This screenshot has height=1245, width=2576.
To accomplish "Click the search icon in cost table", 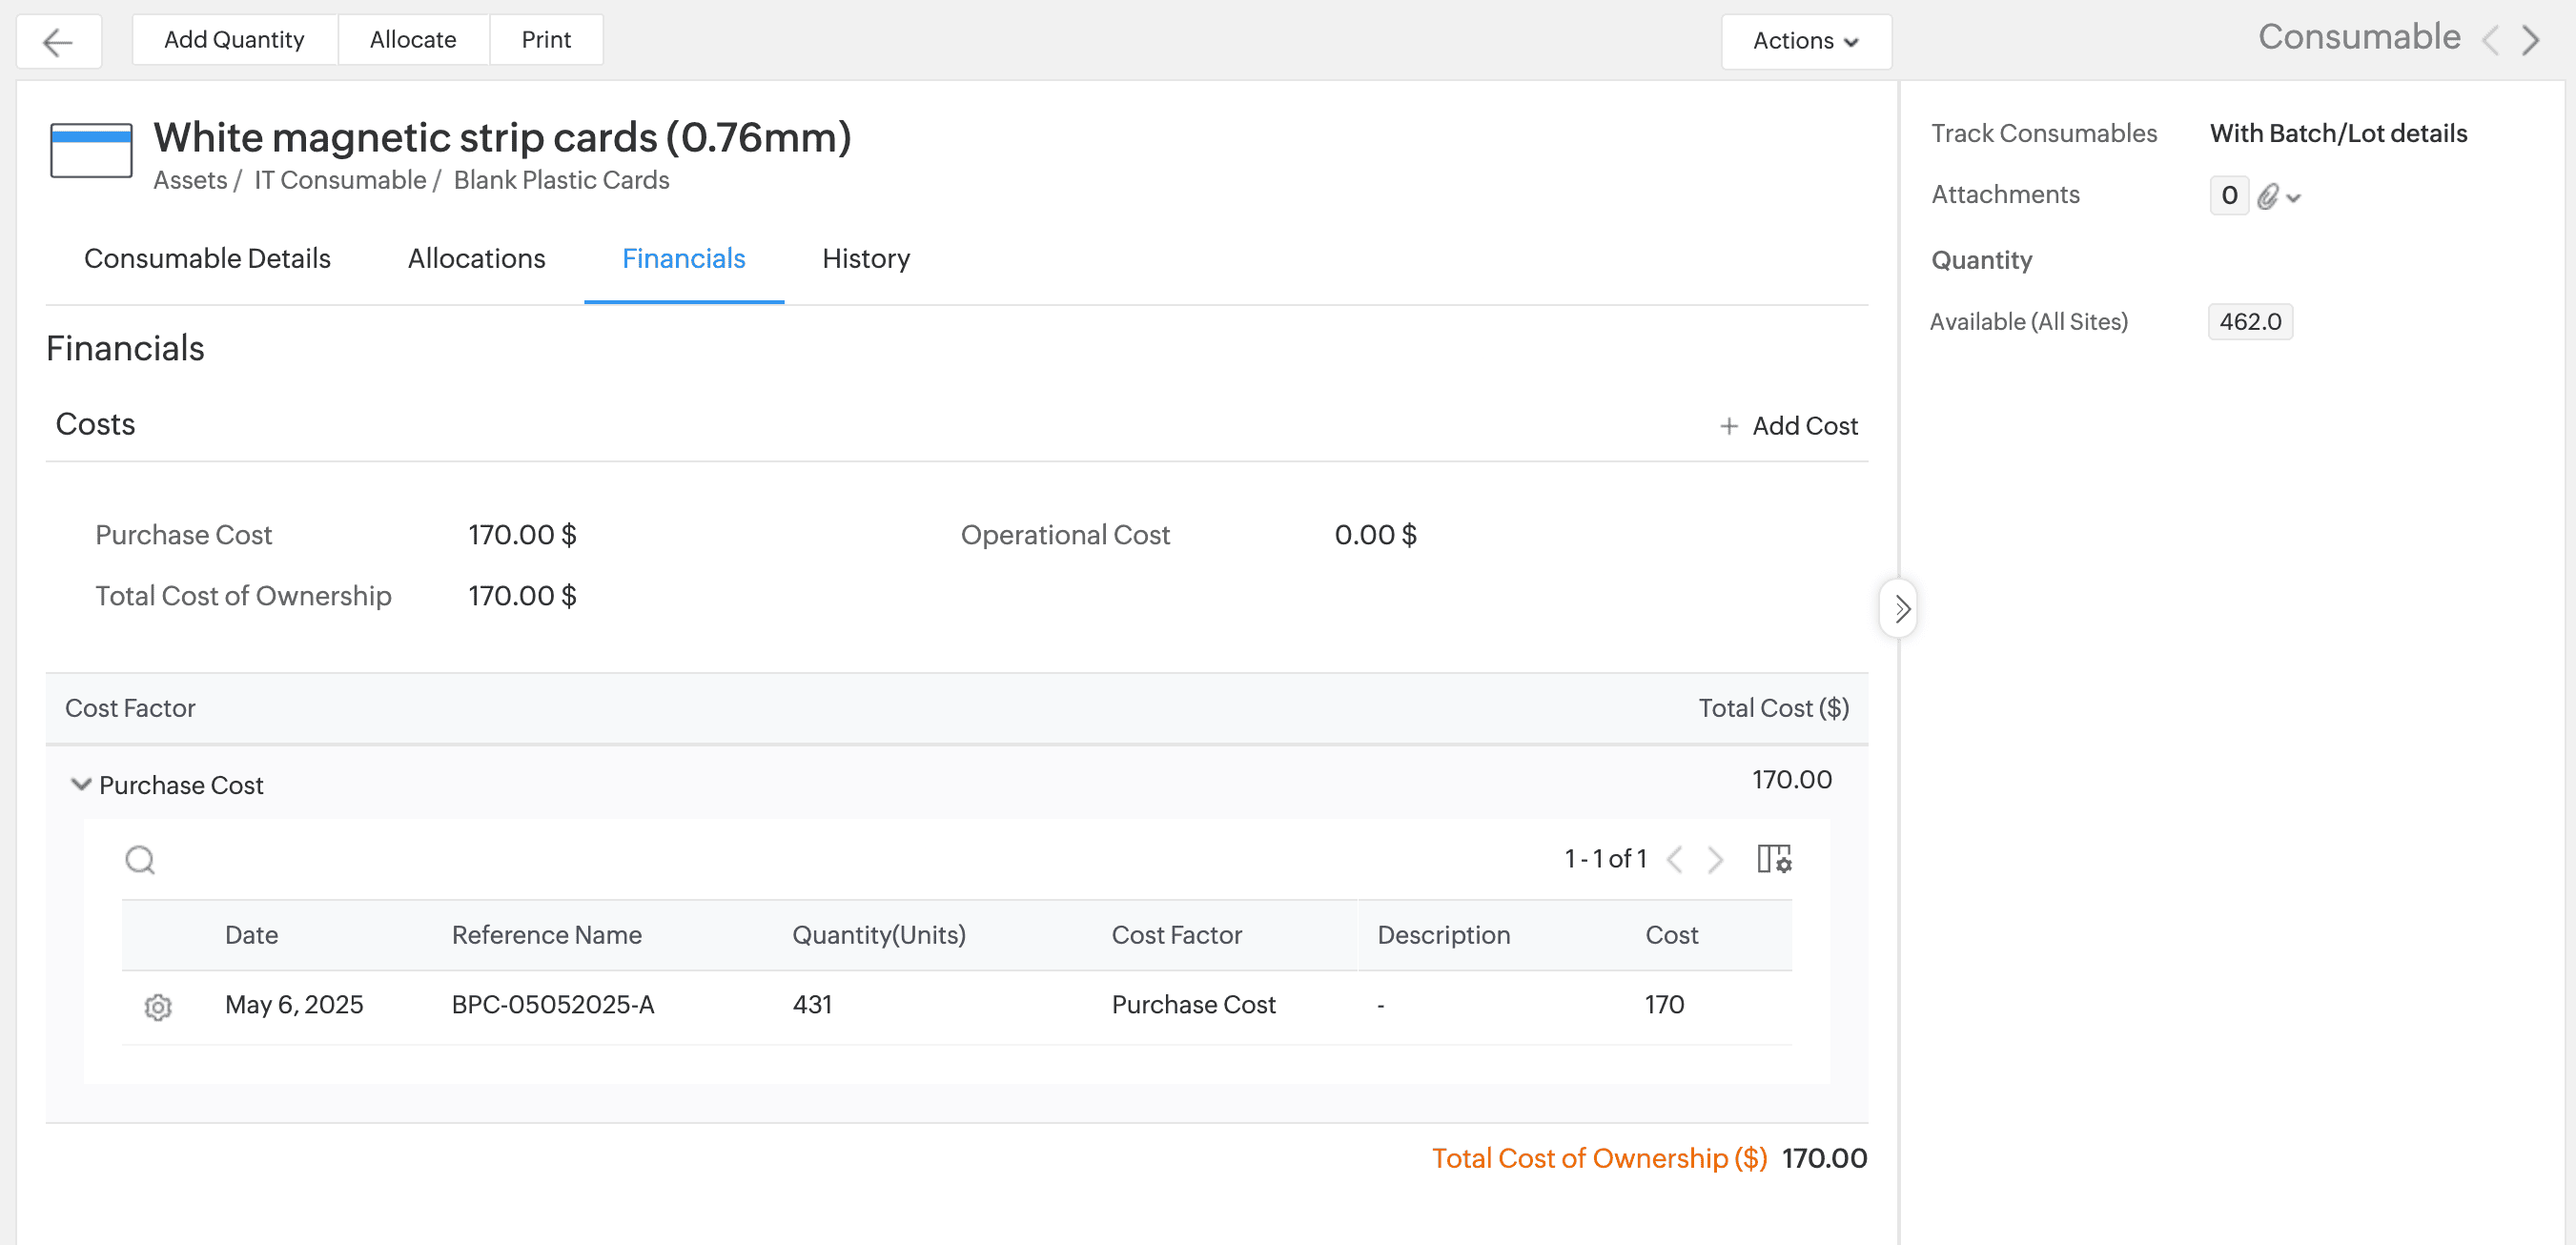I will click(140, 859).
